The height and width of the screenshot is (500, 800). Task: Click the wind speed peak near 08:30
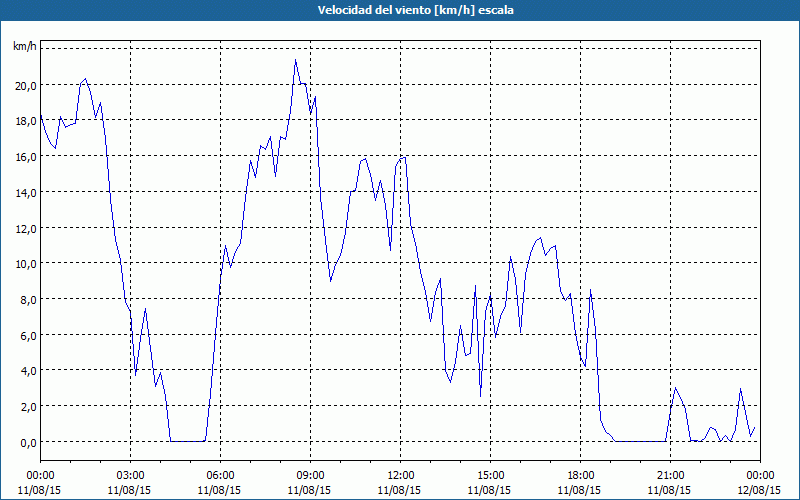point(295,60)
